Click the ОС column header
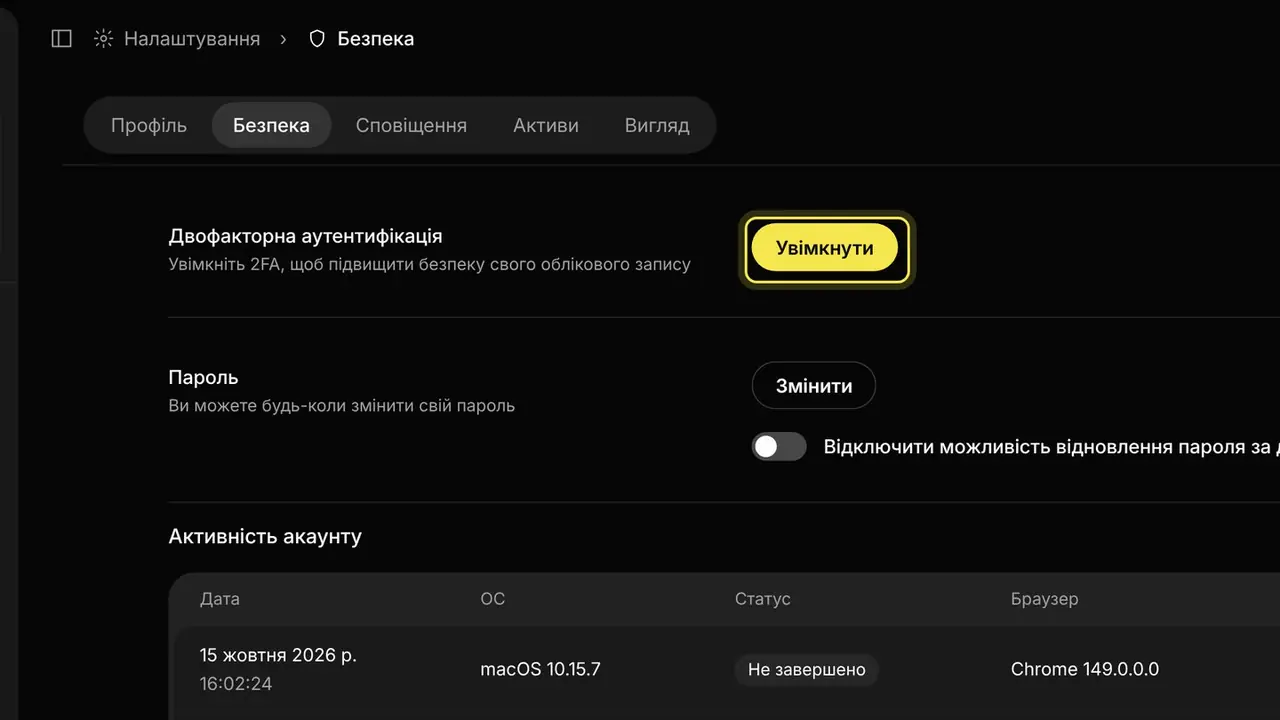The height and width of the screenshot is (720, 1280). (493, 599)
